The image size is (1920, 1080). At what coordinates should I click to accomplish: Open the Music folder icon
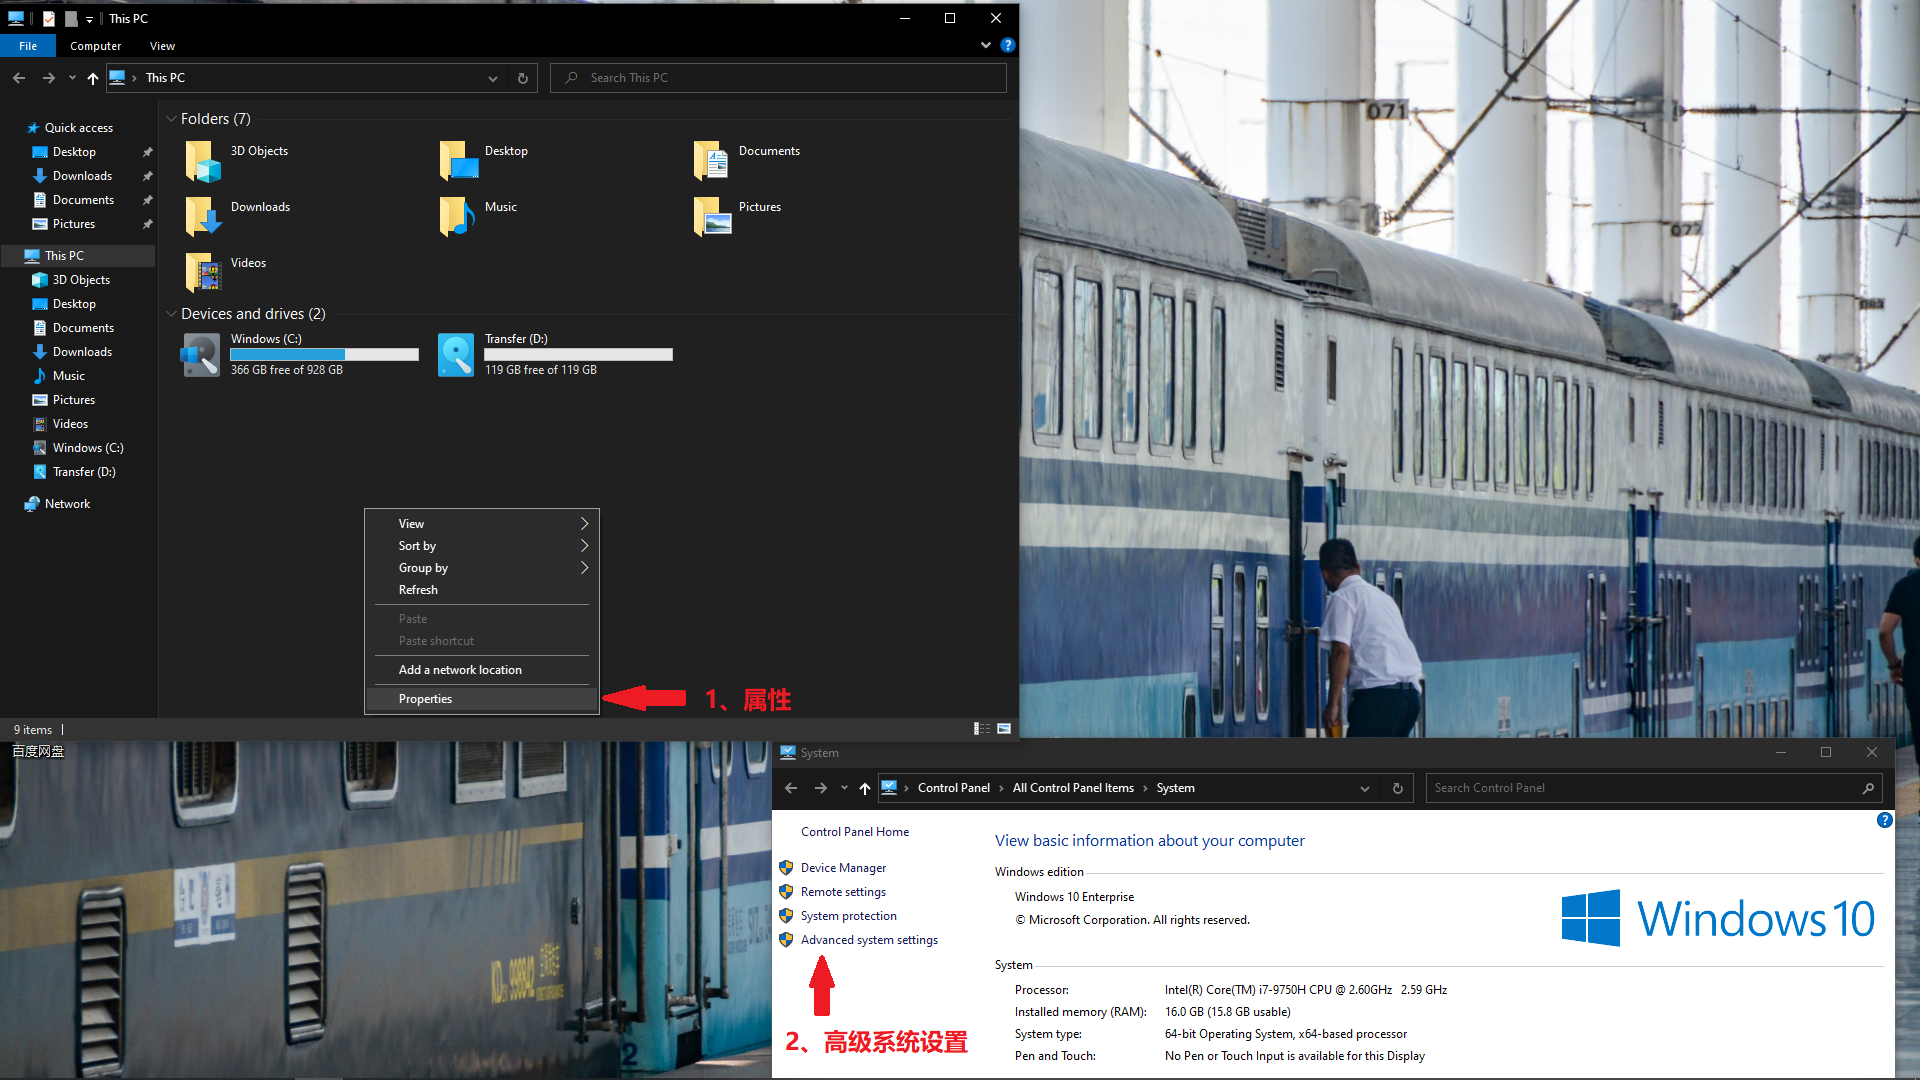tap(456, 215)
